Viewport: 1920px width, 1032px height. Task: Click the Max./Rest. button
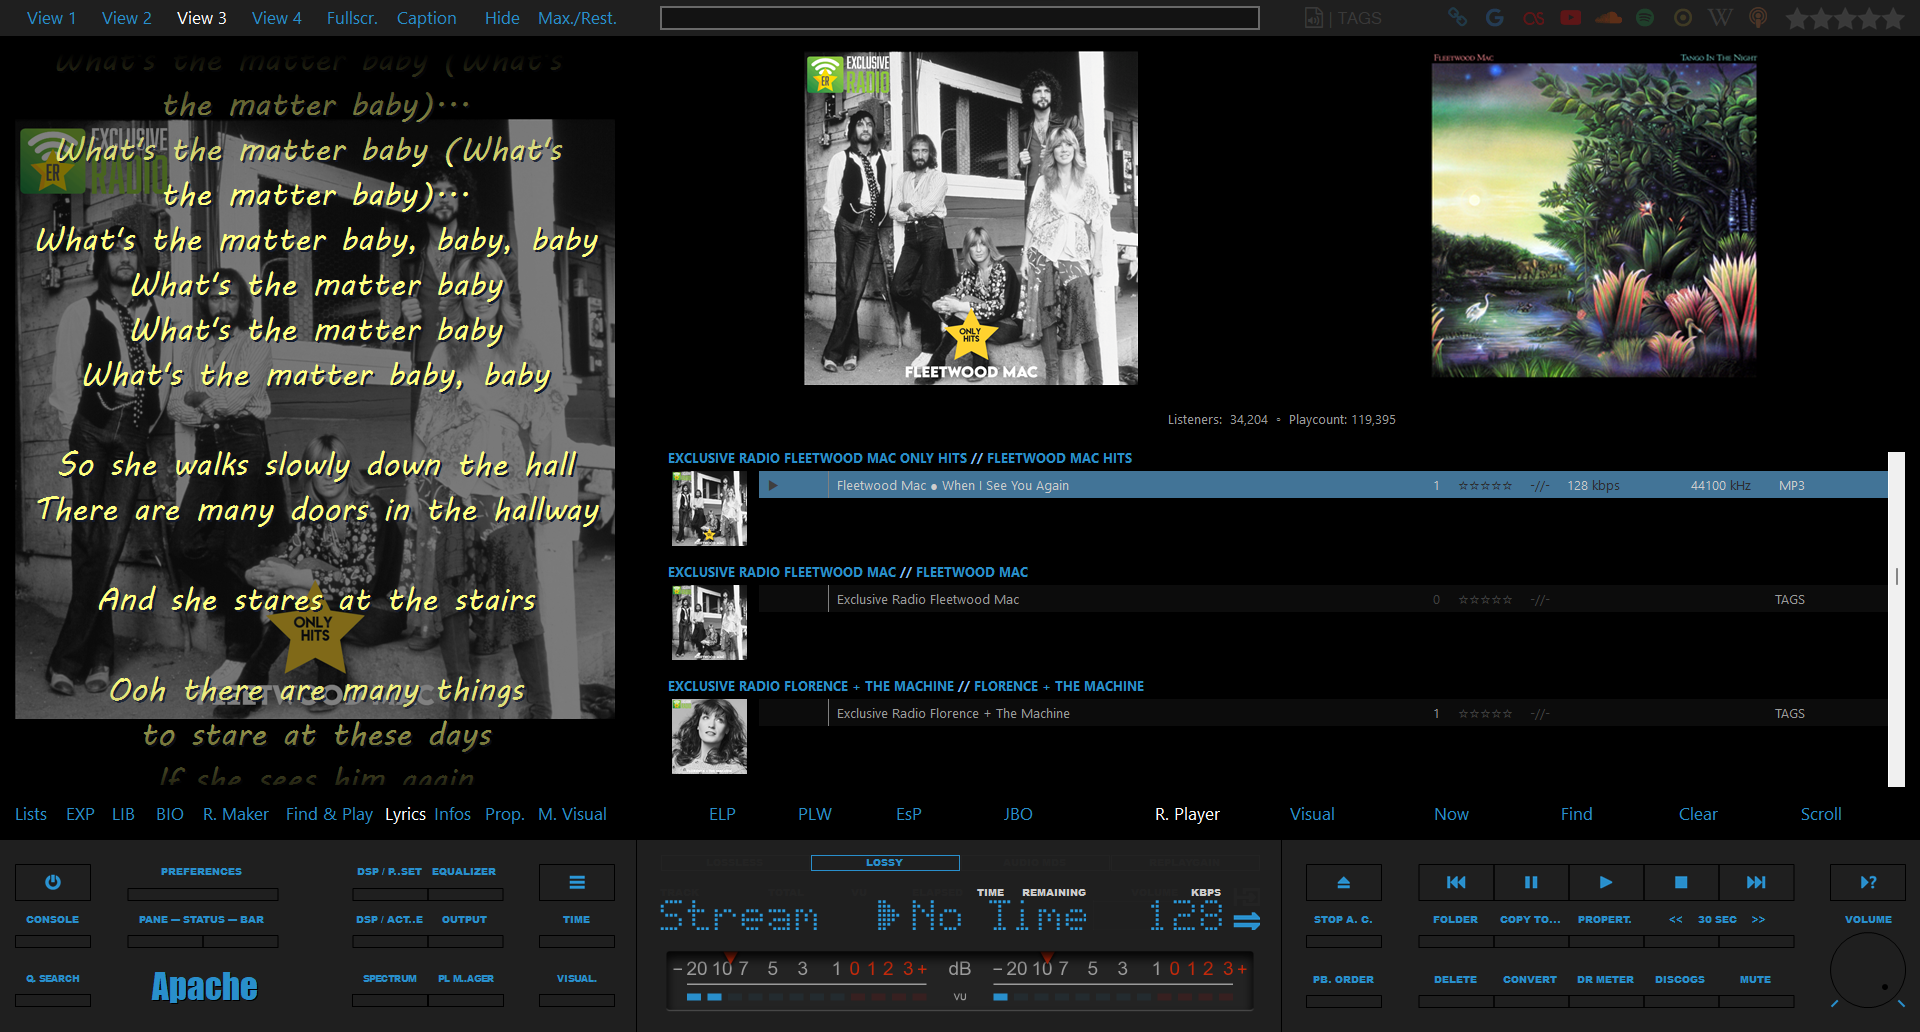578,18
